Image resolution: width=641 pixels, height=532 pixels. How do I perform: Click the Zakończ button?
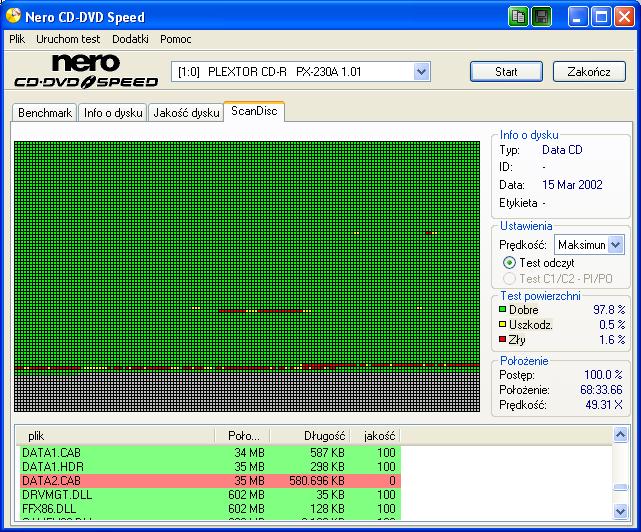tap(589, 72)
